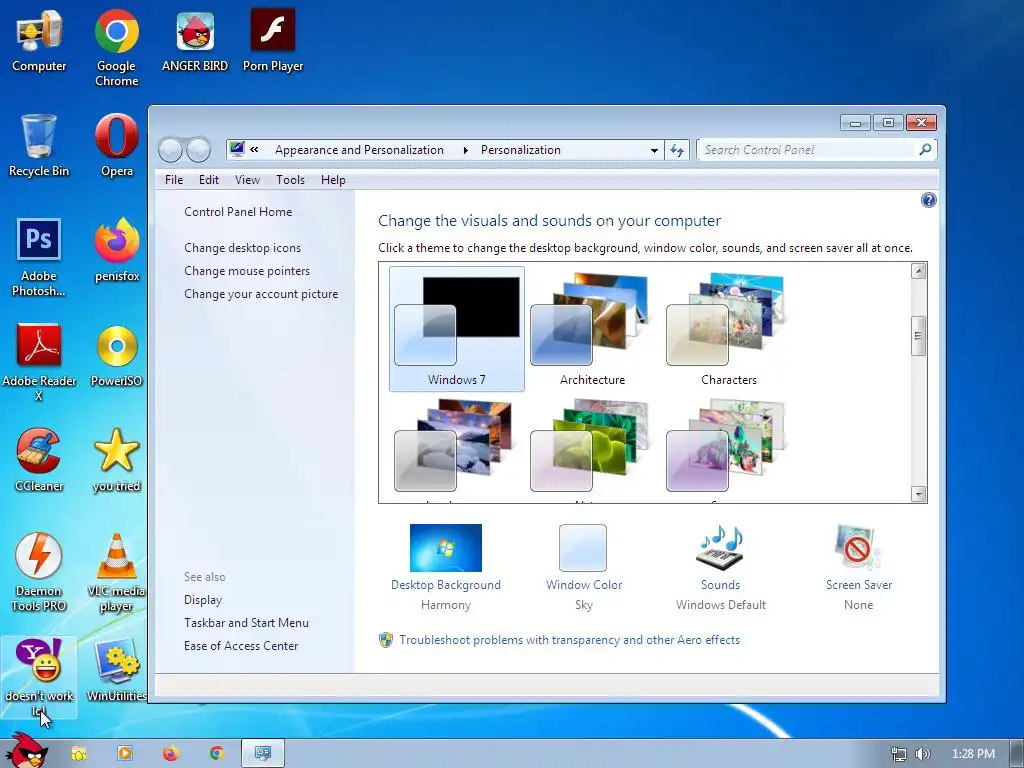Image resolution: width=1024 pixels, height=768 pixels.
Task: Open the Edit menu
Action: pos(209,180)
